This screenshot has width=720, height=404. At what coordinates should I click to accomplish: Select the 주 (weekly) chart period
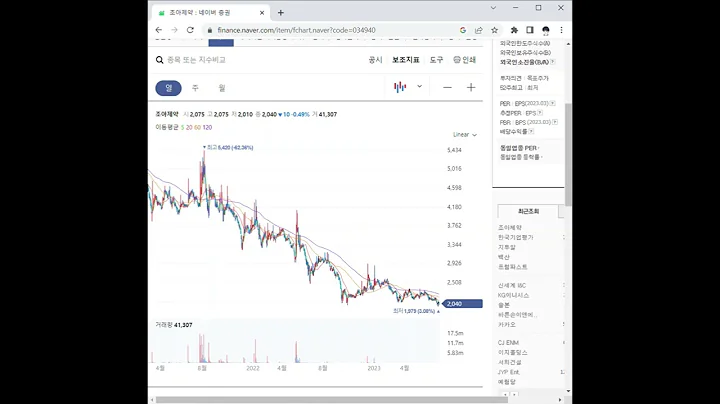pos(195,88)
